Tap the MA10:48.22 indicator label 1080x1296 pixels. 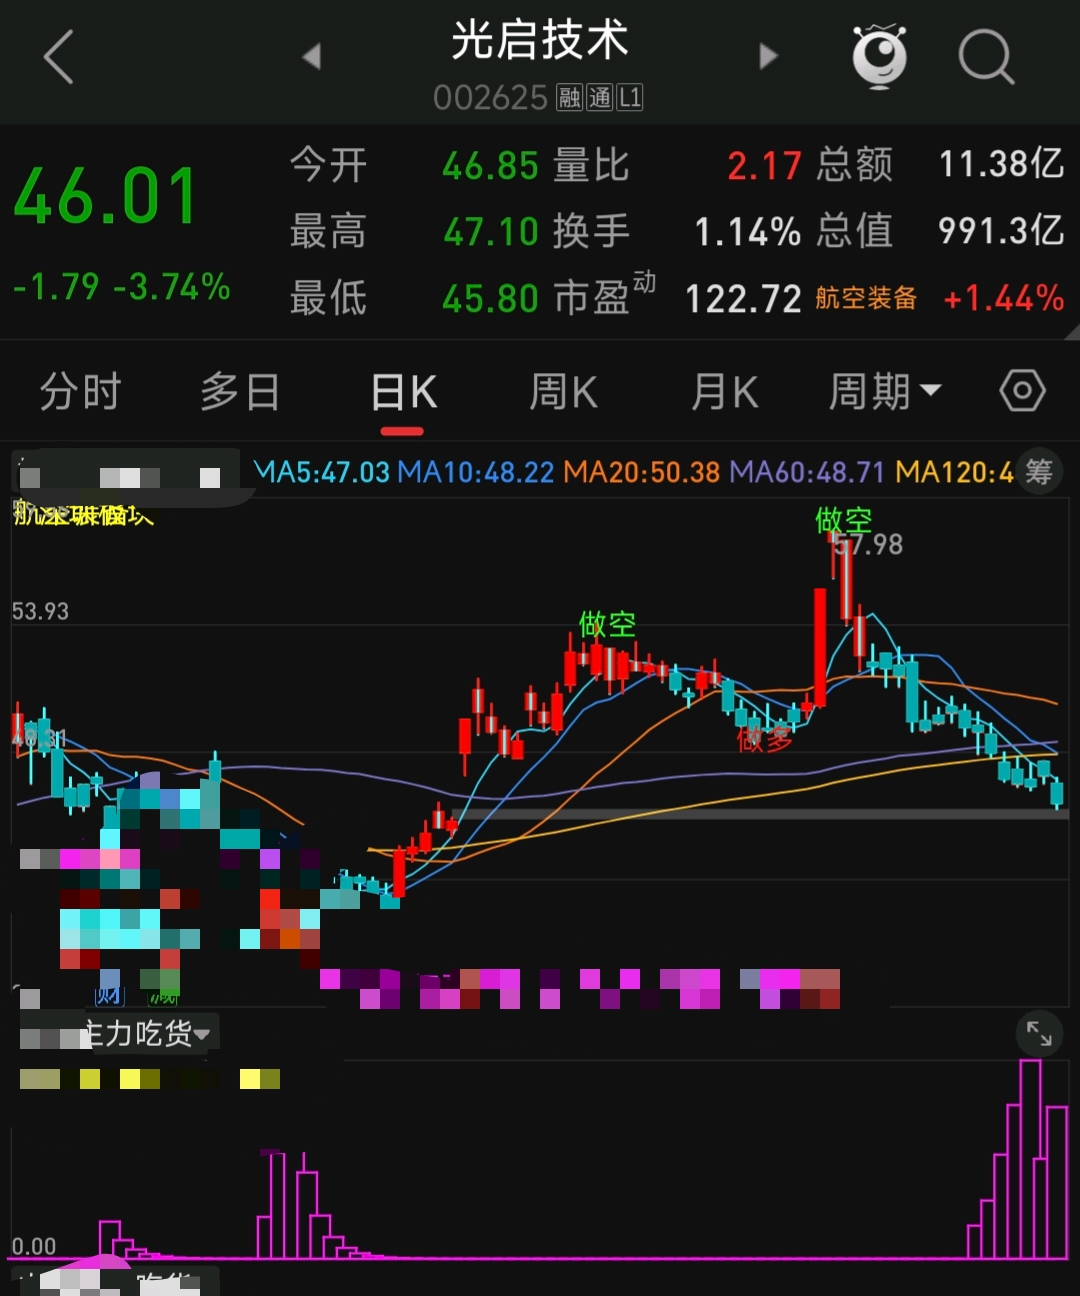coord(476,472)
